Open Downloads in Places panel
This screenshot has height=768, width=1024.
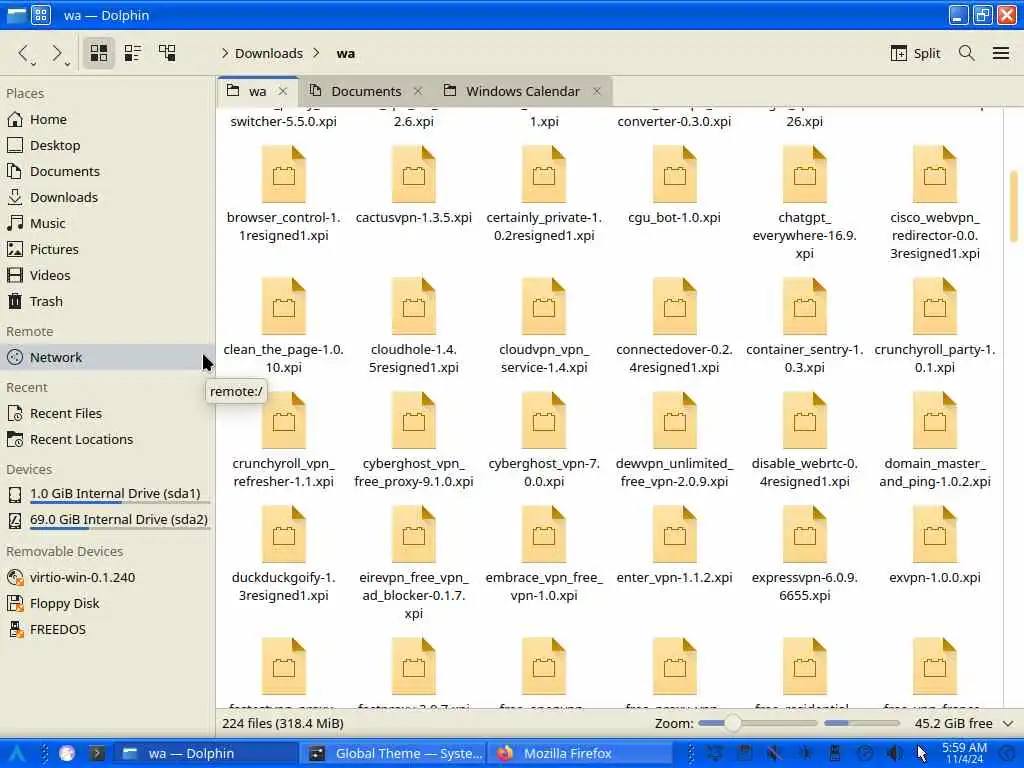click(107, 197)
